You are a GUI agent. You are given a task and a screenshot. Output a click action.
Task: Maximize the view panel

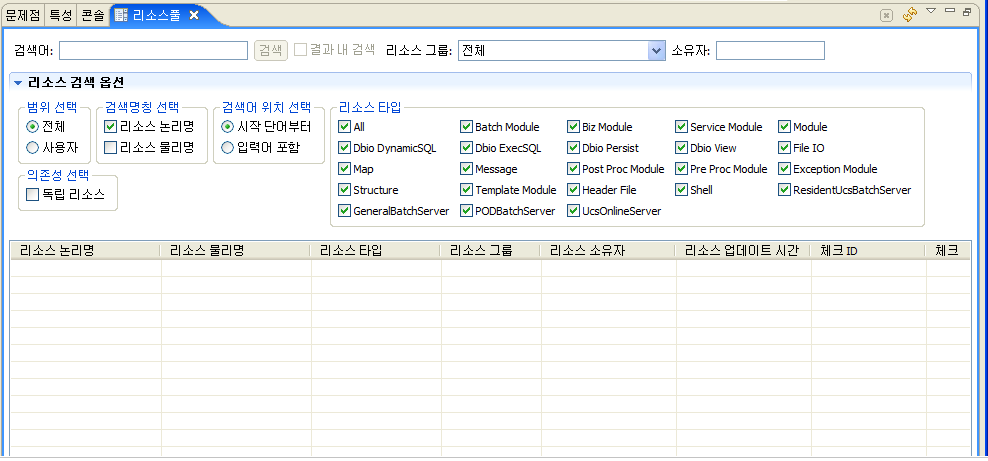pyautogui.click(x=967, y=11)
